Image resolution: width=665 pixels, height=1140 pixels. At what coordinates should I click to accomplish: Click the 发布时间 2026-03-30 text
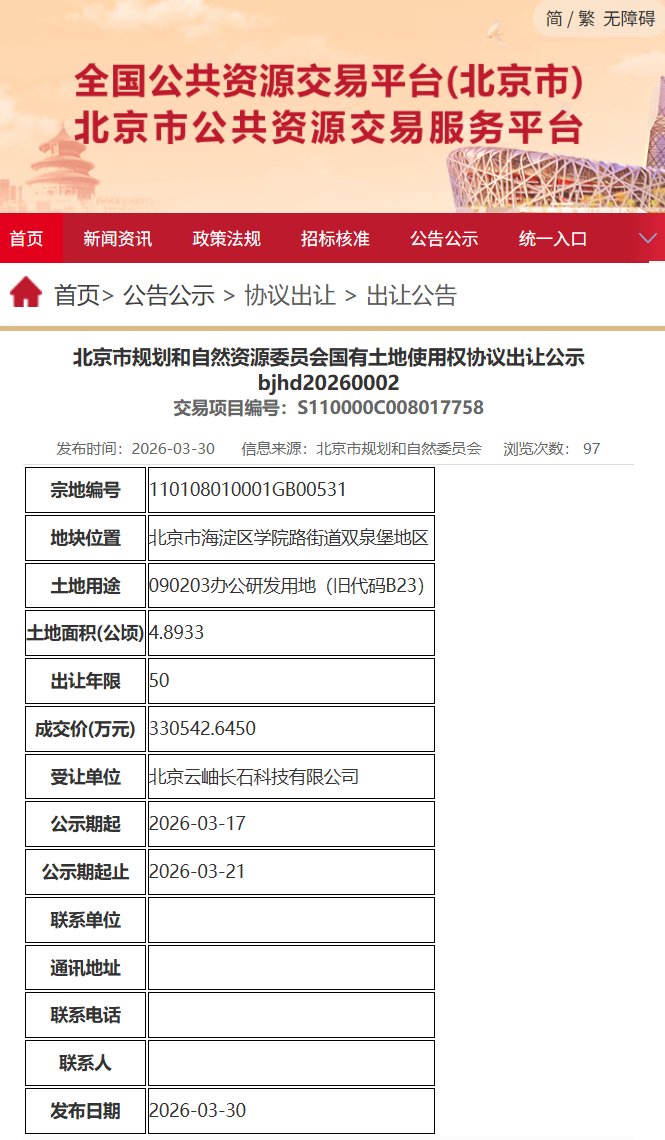[136, 449]
